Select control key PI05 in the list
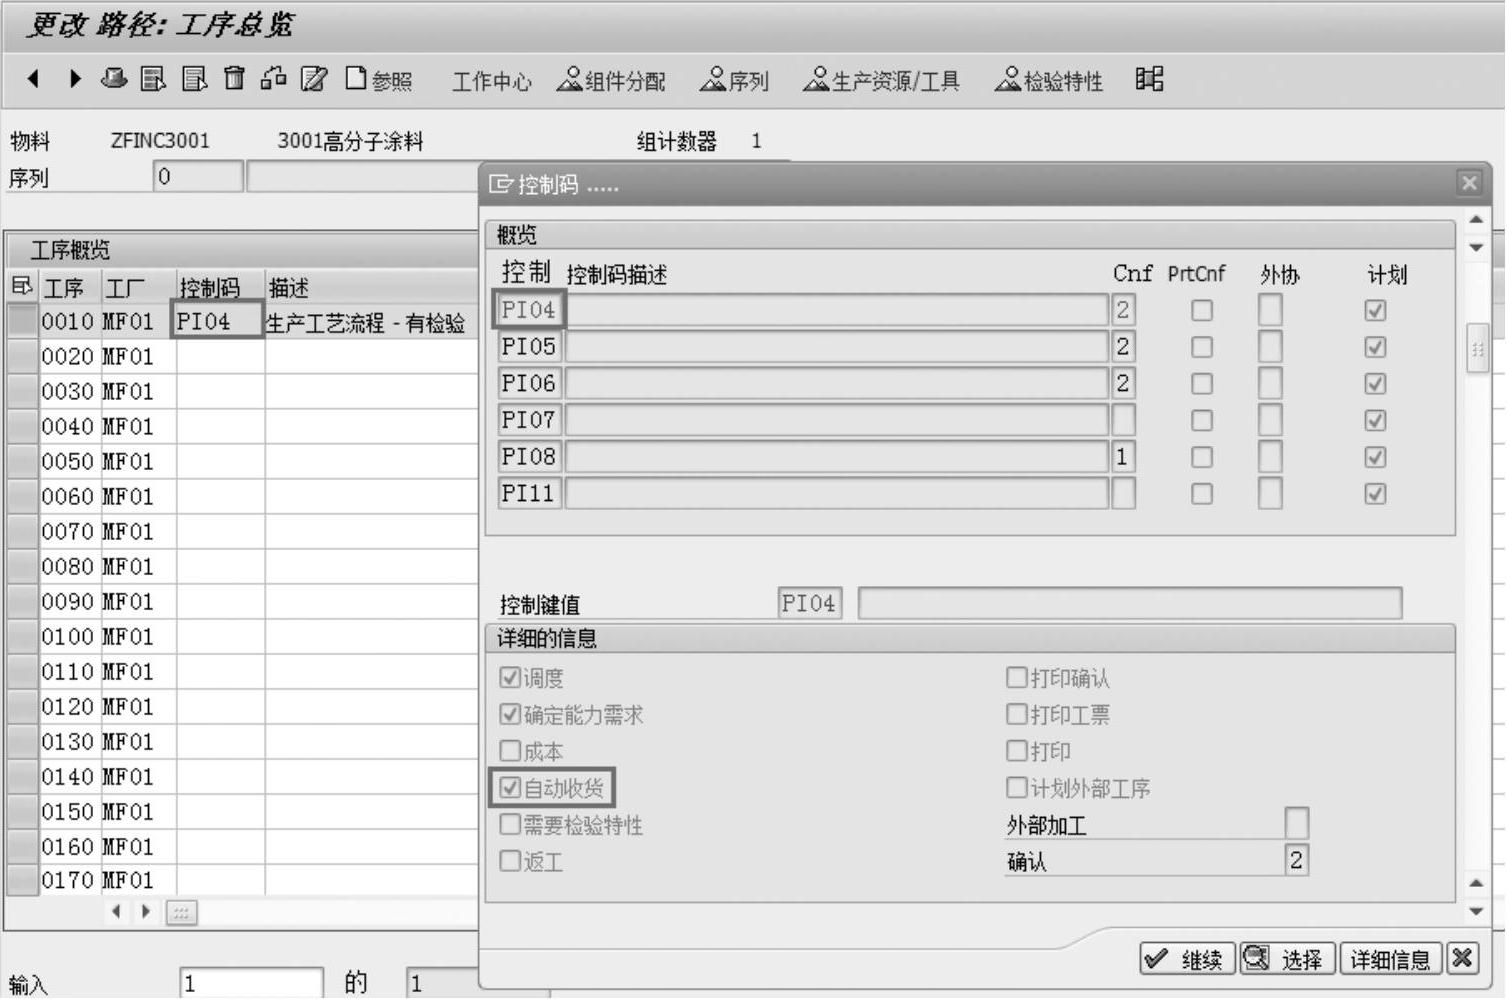Screen dimensions: 1507x999 (x=528, y=346)
